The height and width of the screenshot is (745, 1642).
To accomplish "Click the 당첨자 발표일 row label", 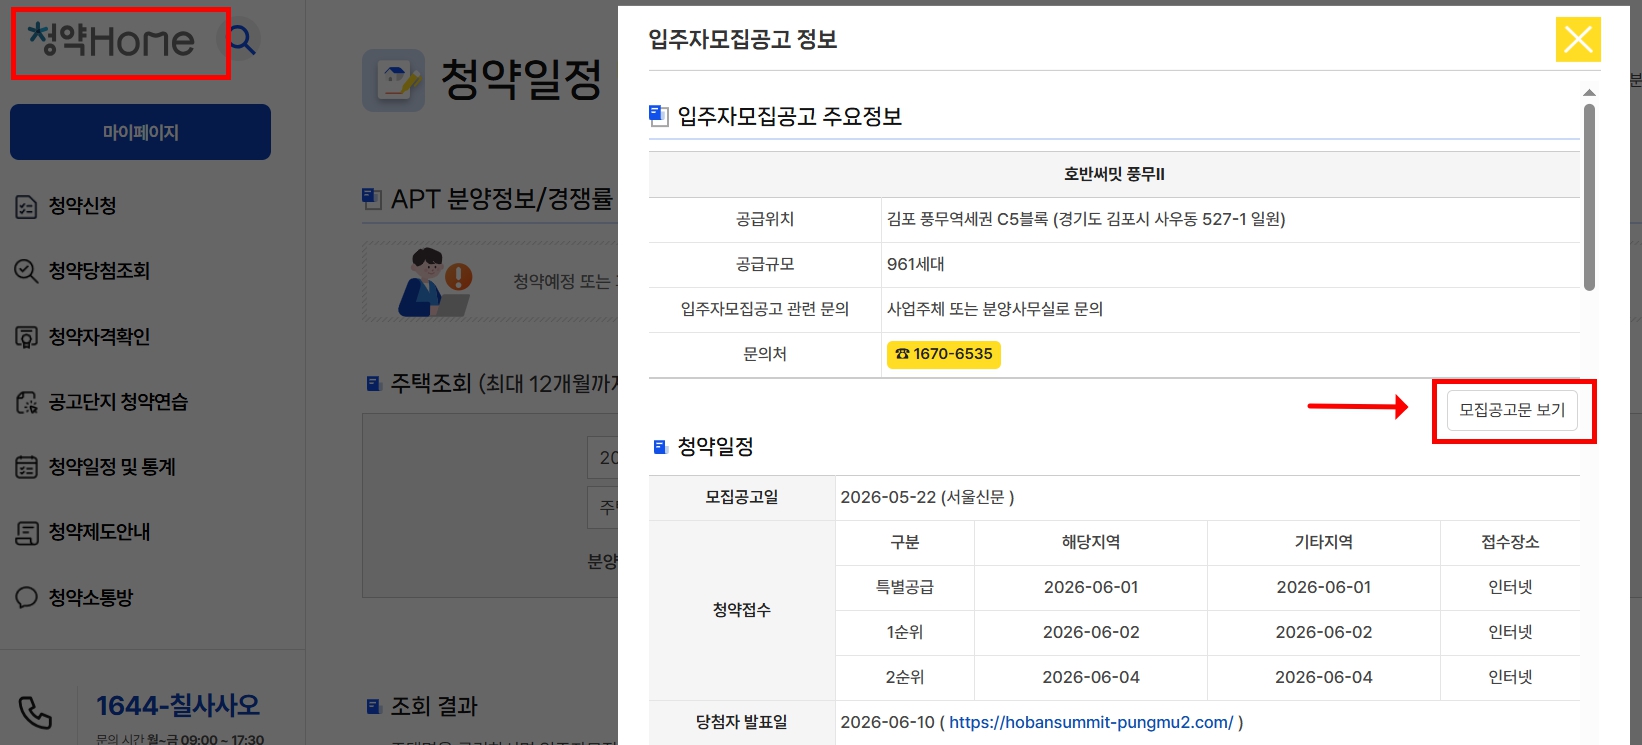I will tap(742, 722).
